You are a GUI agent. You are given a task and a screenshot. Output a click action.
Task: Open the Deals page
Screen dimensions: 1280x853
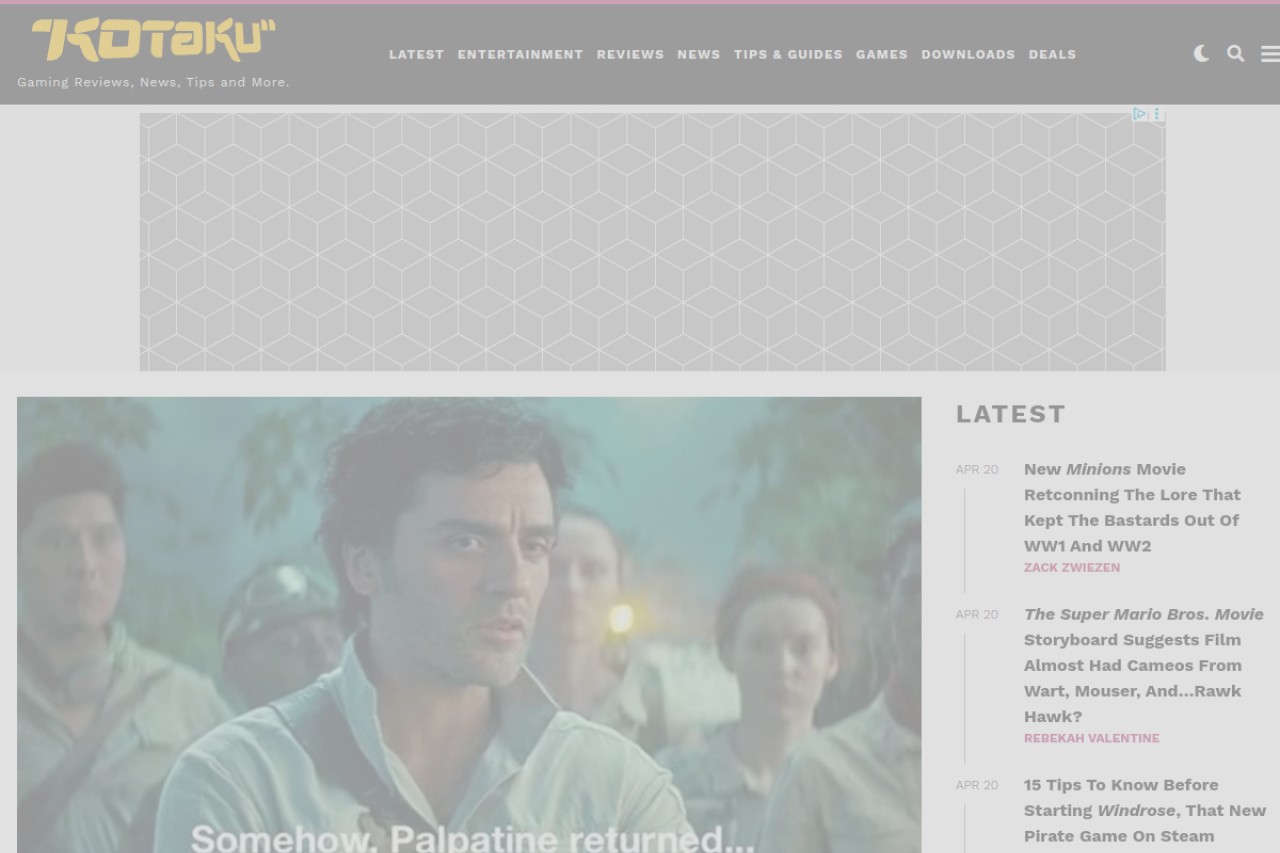1052,54
